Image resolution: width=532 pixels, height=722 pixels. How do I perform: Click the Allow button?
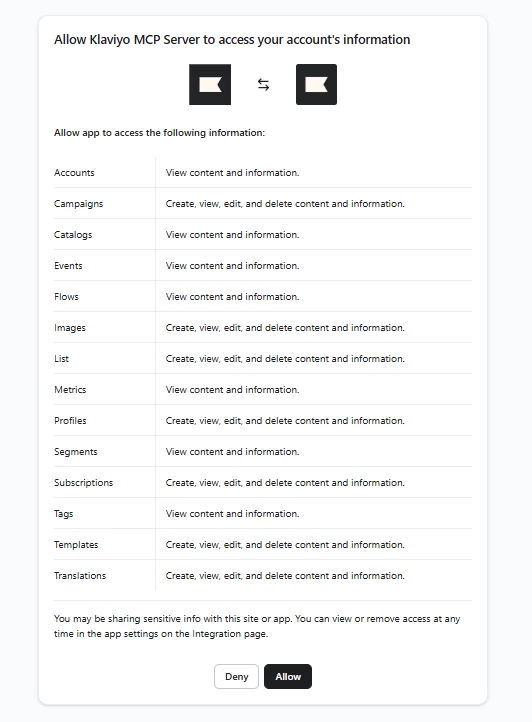288,676
